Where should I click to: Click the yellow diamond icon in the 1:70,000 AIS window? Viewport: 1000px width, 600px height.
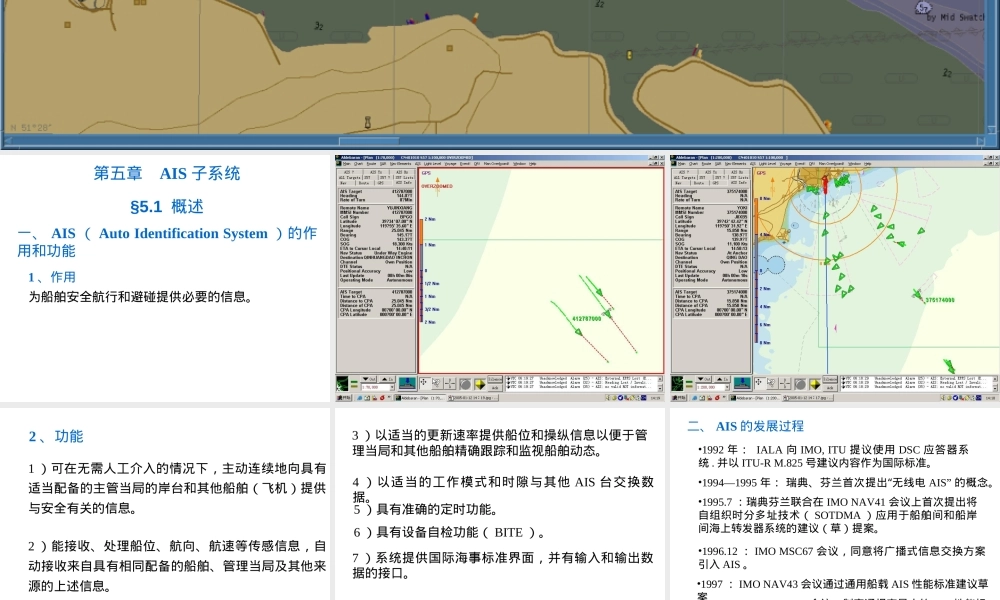click(480, 384)
